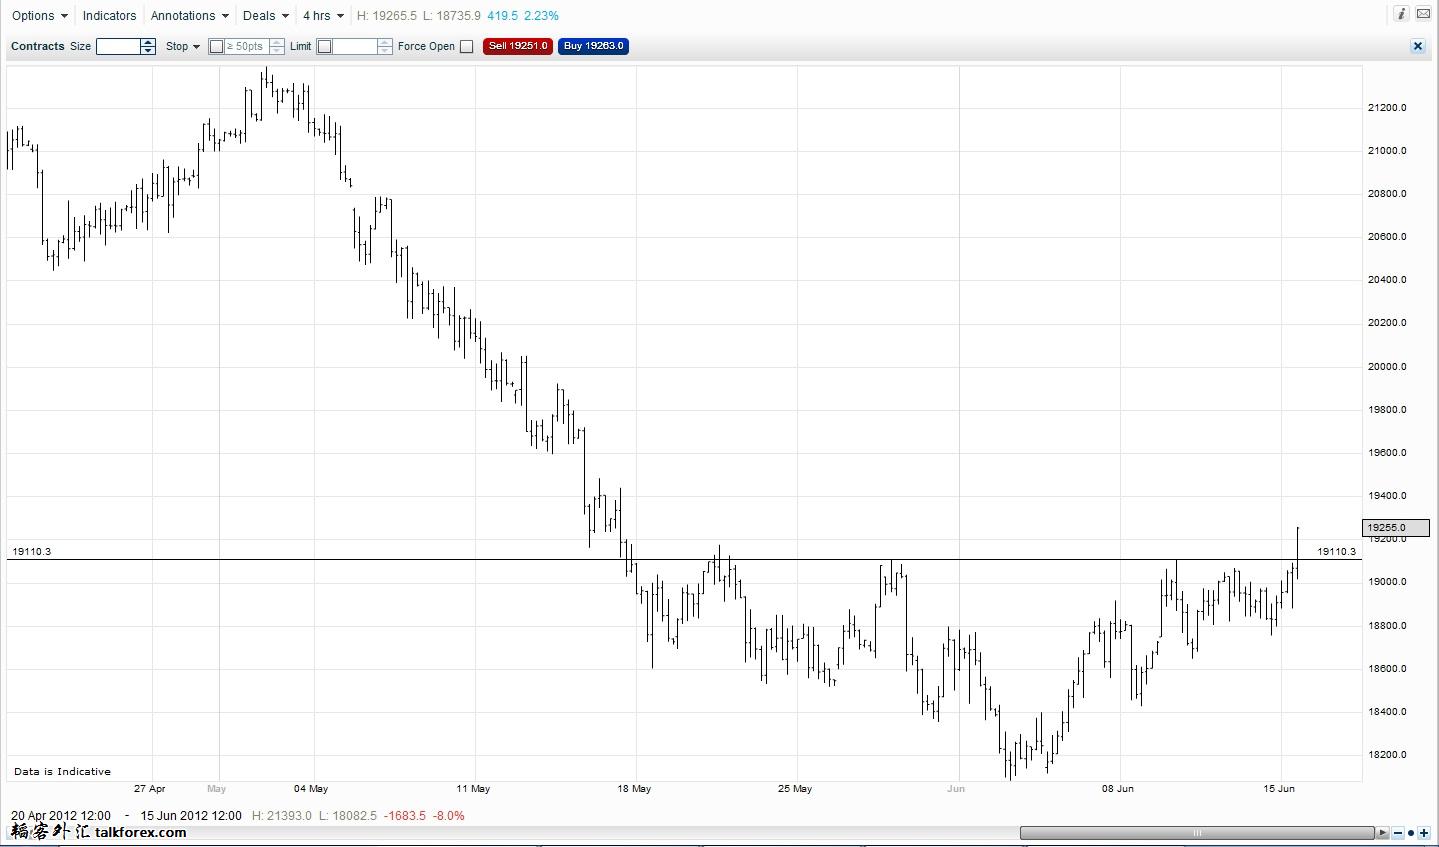Click the 419.5 range value
This screenshot has width=1439, height=847.
(x=502, y=16)
